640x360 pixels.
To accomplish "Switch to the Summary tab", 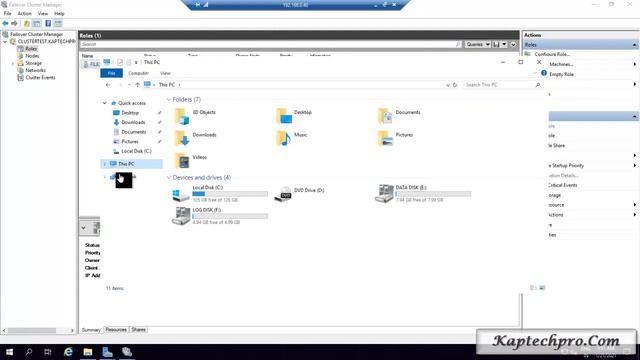I will 91,330.
